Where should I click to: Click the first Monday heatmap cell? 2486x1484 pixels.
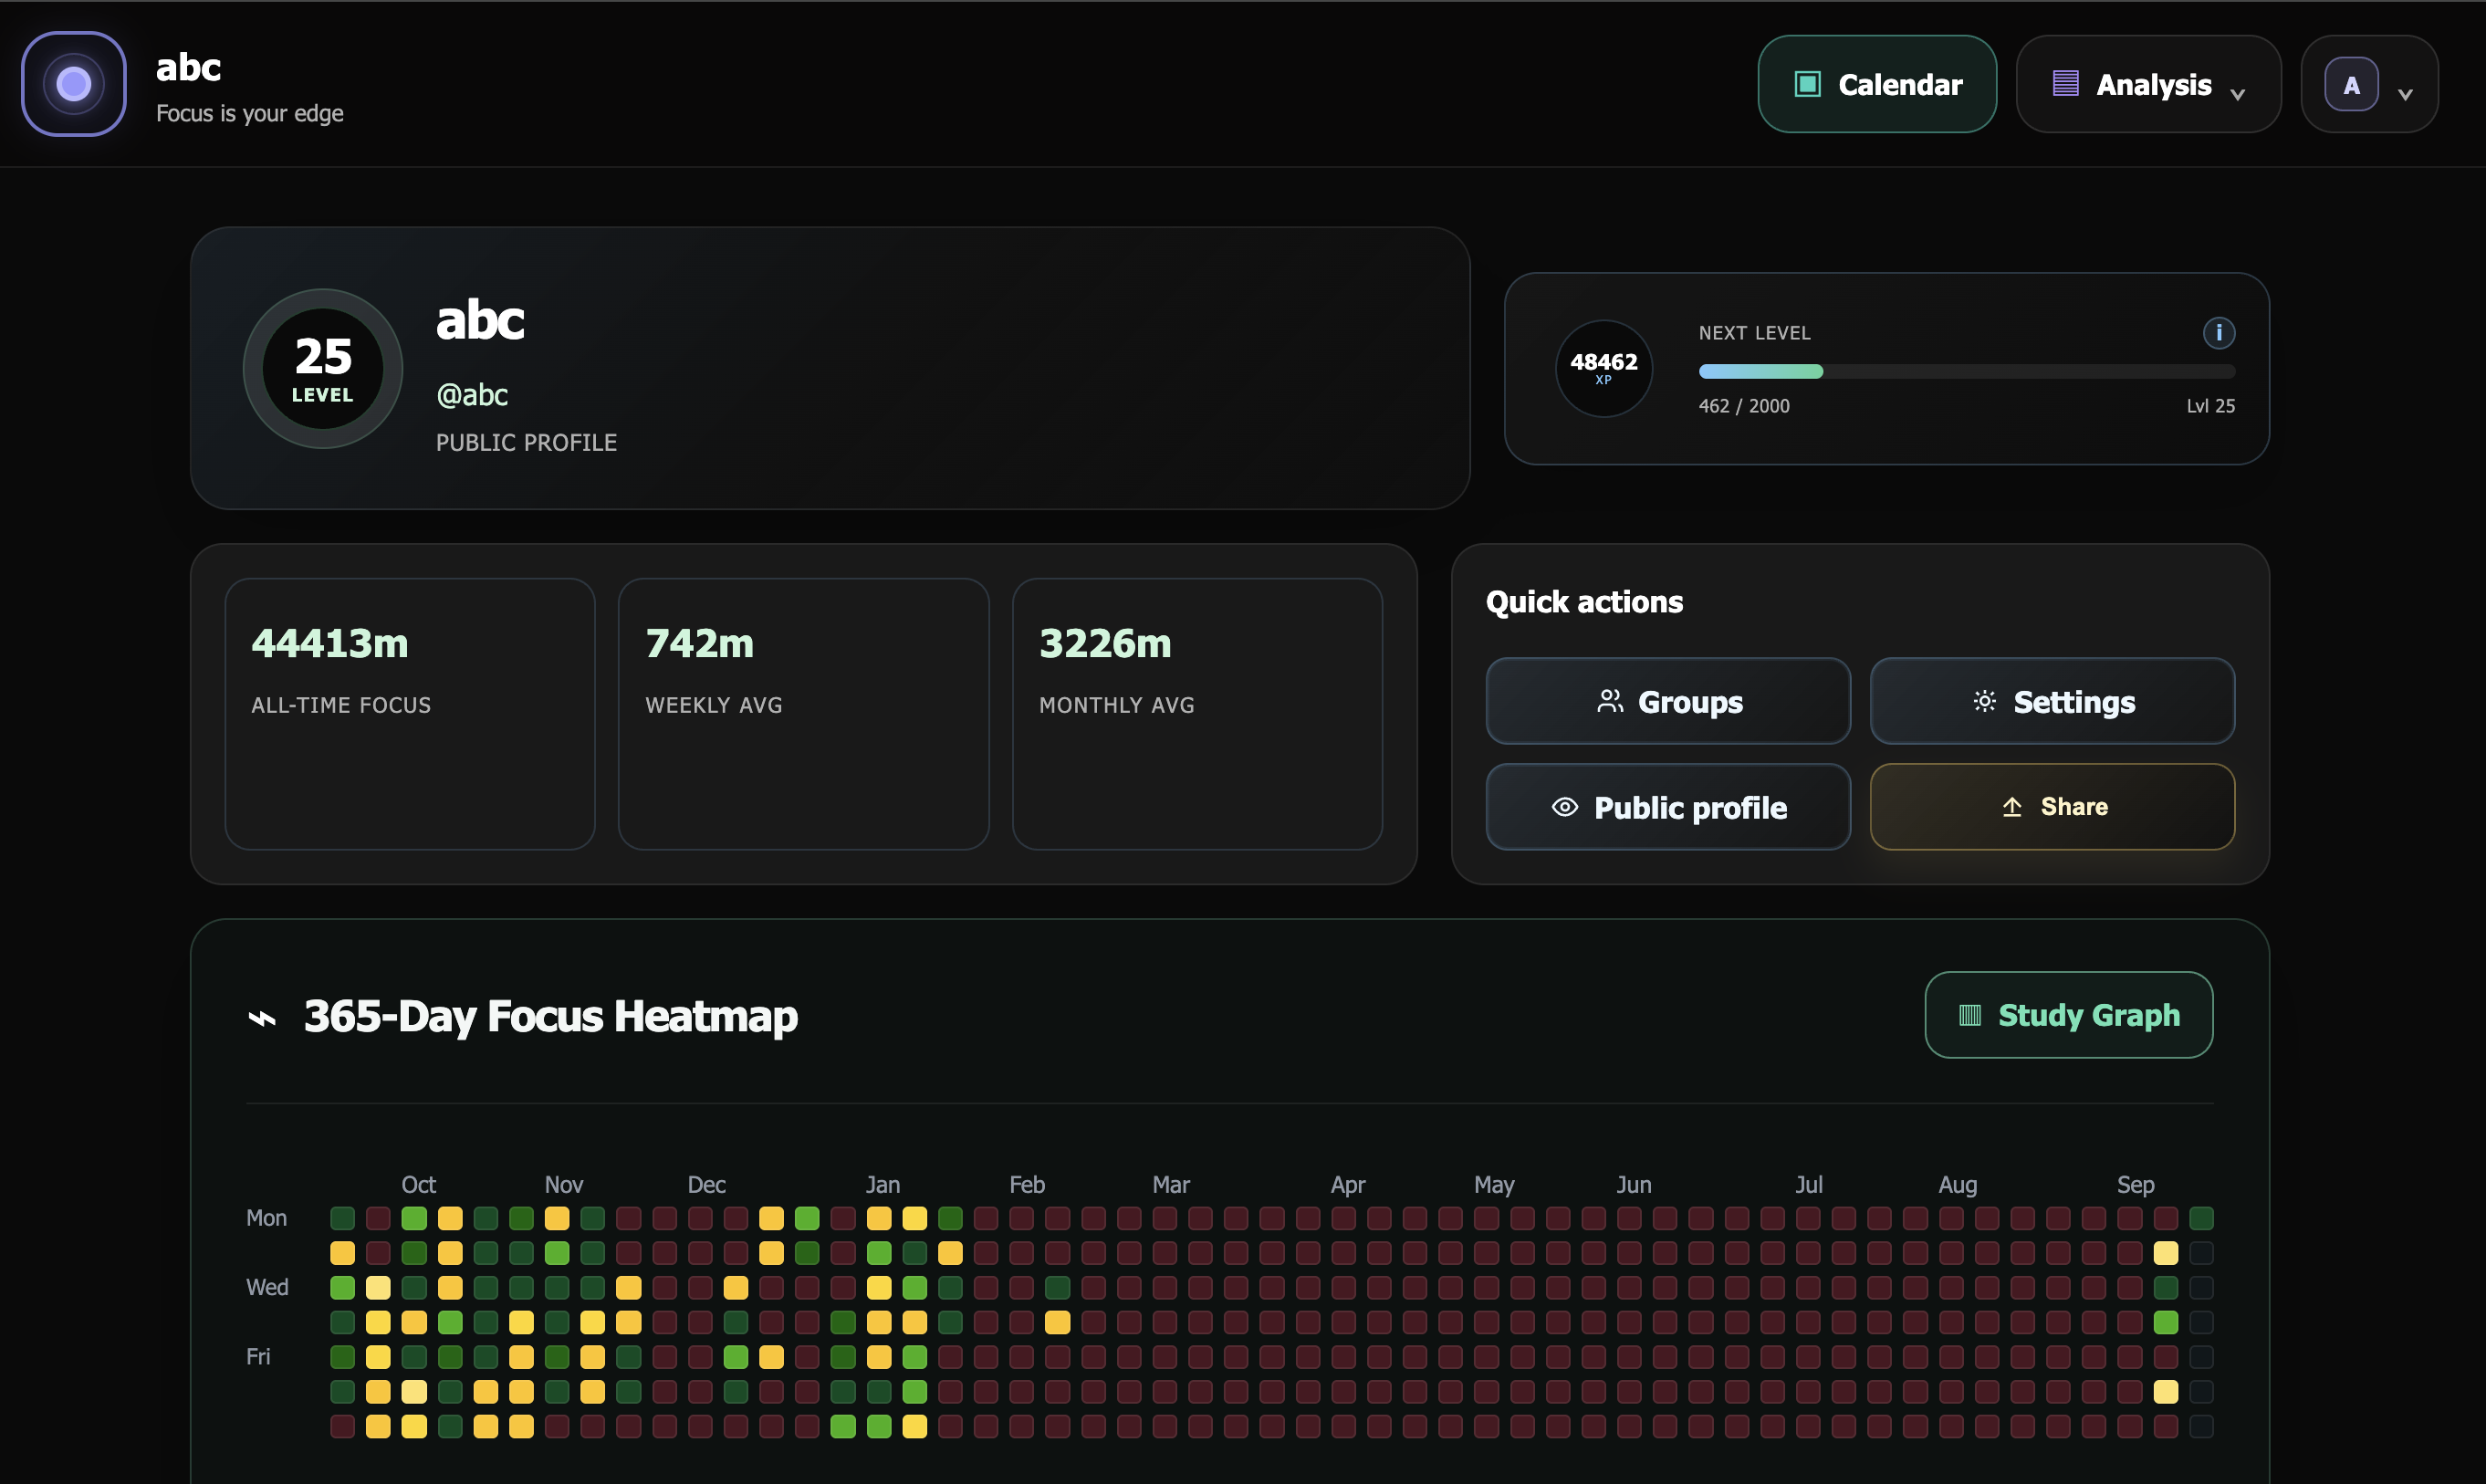tap(343, 1218)
